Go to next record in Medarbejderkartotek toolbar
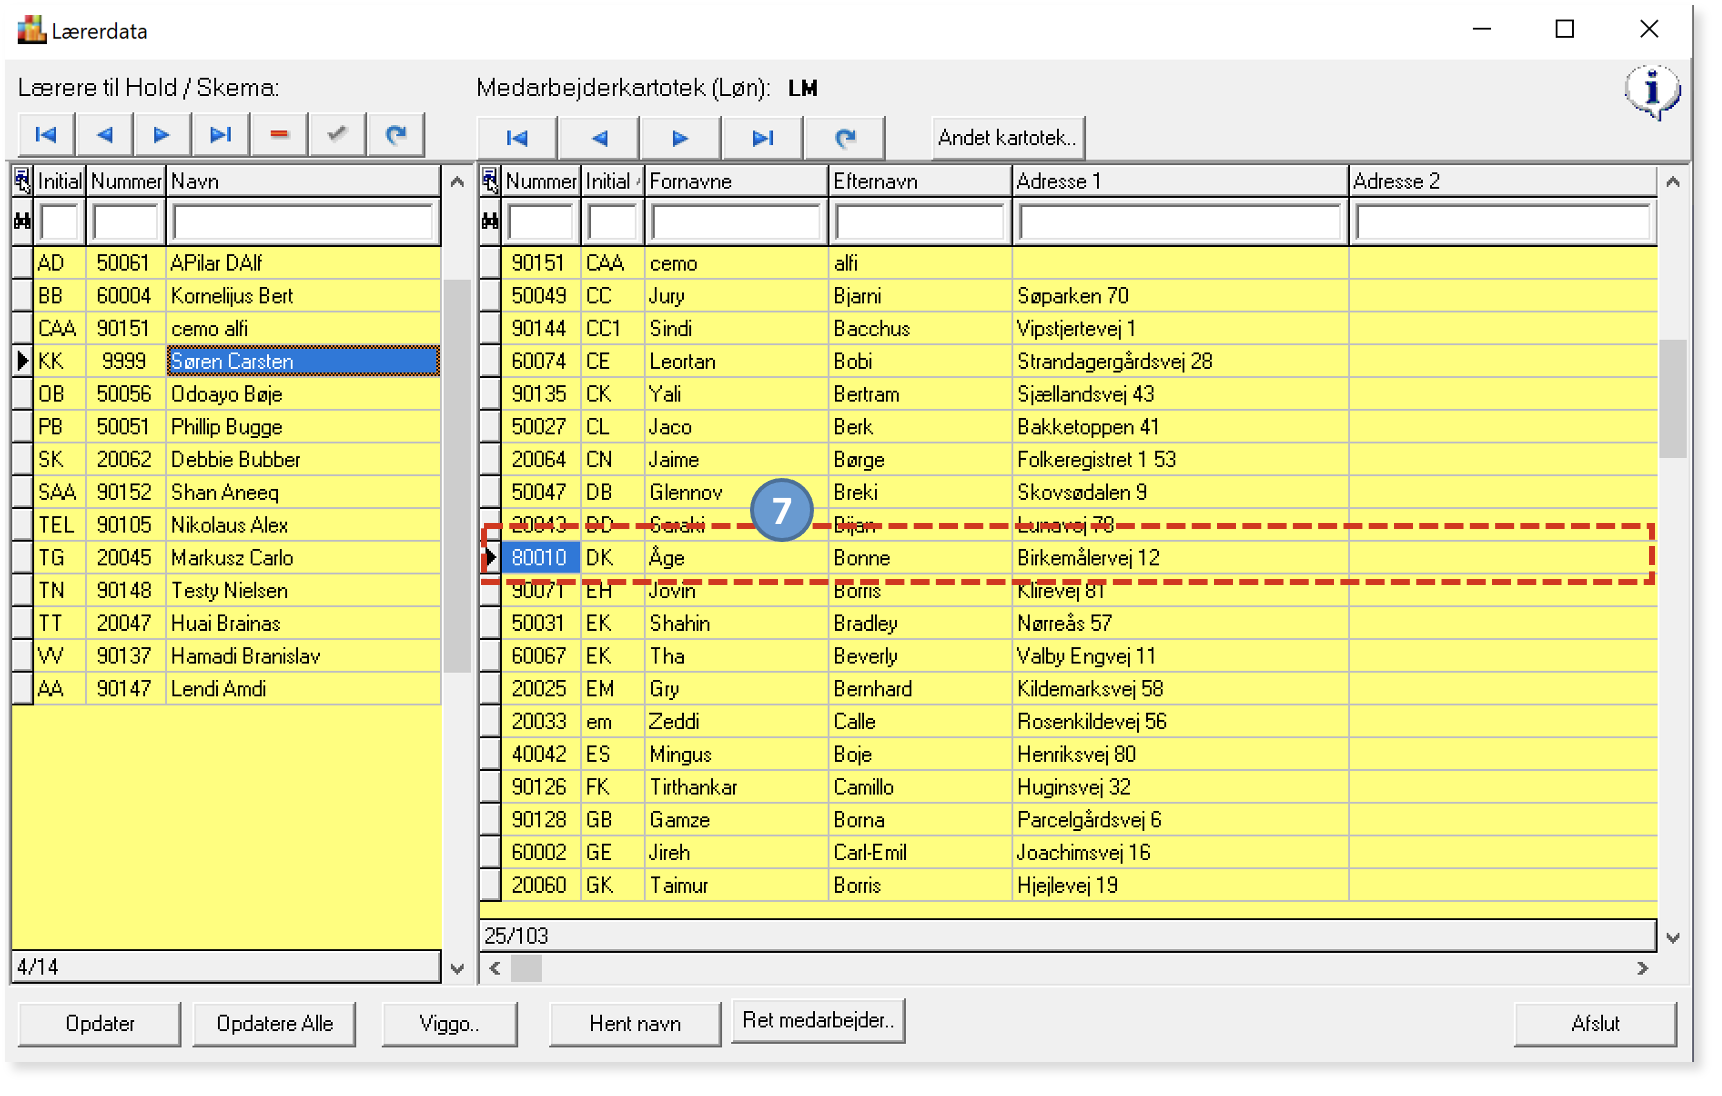Viewport: 1722px width, 1096px height. (x=681, y=138)
